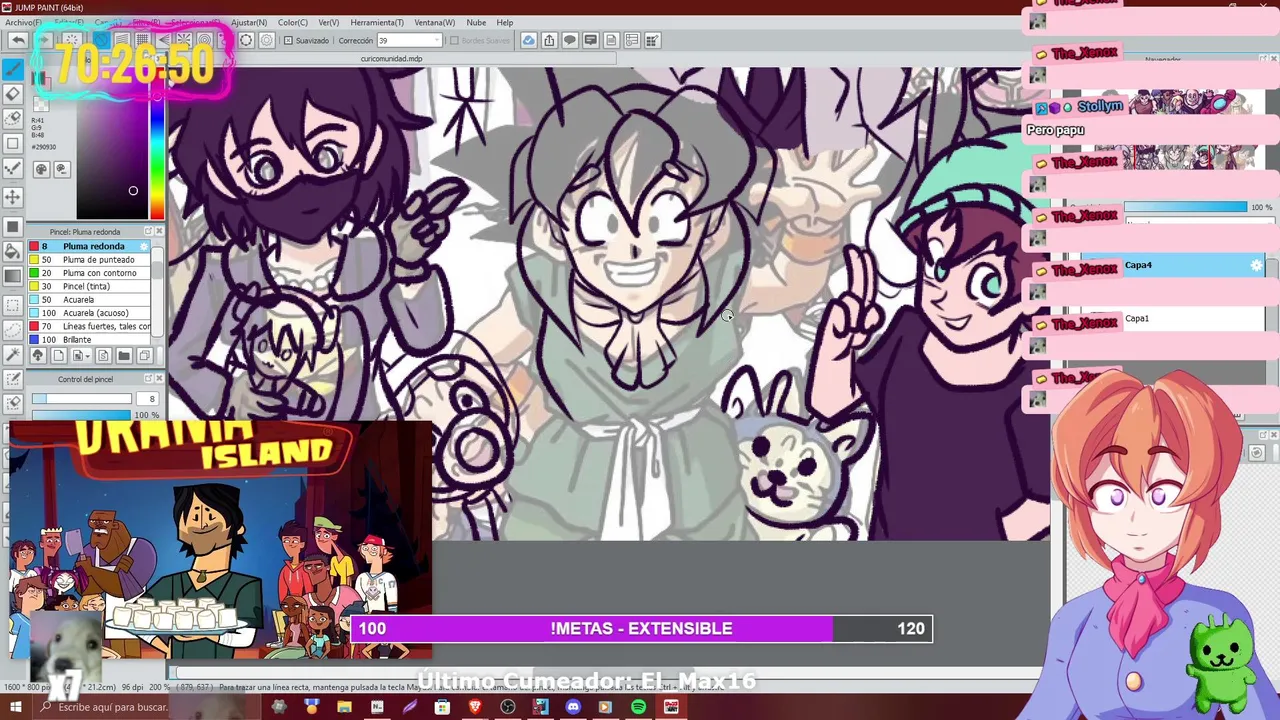This screenshot has height=720, width=1280.
Task: Adjust the brush size slider
Action: tap(84, 399)
